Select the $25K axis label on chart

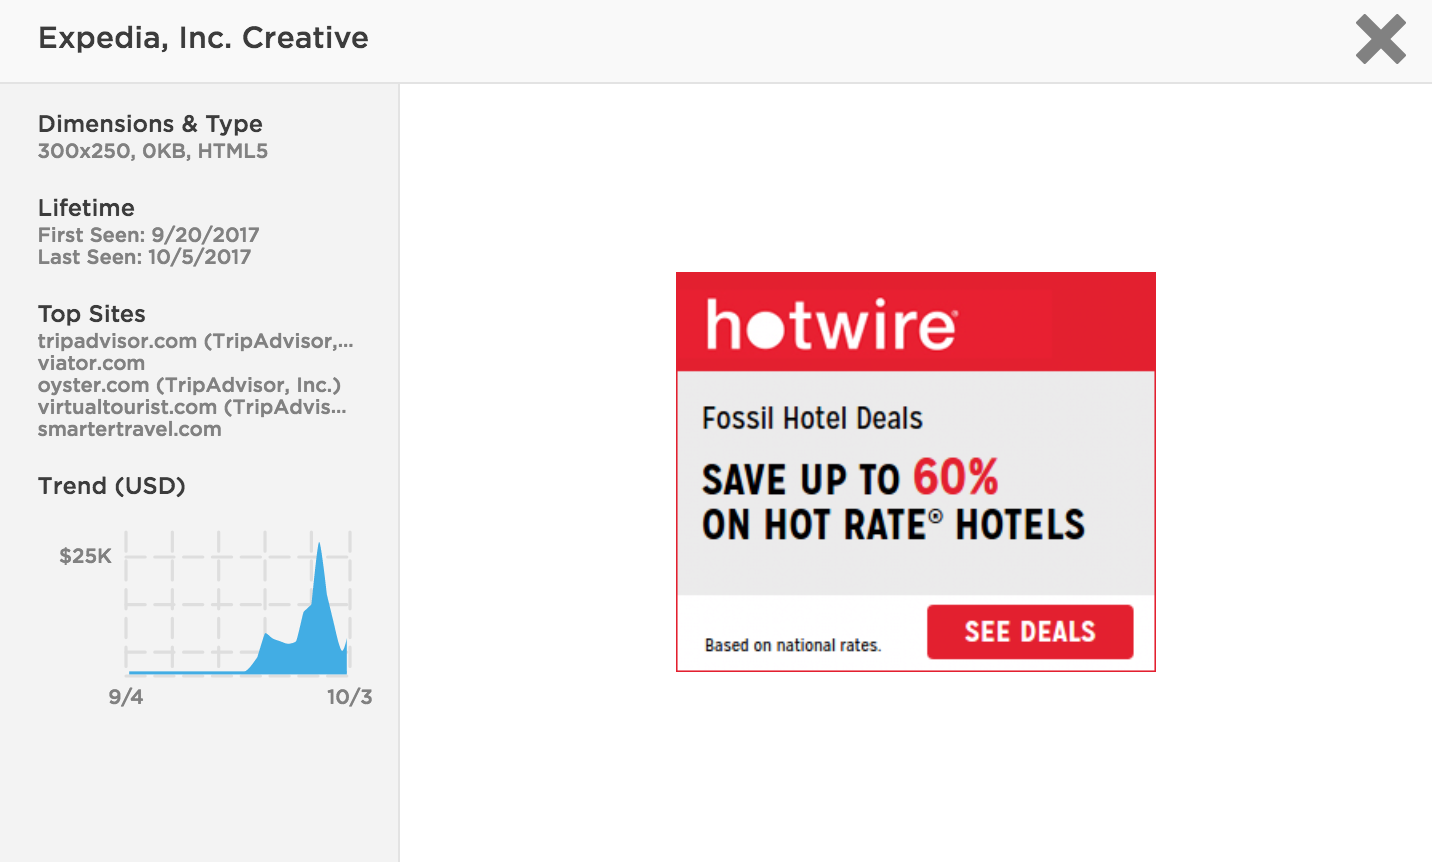85,556
